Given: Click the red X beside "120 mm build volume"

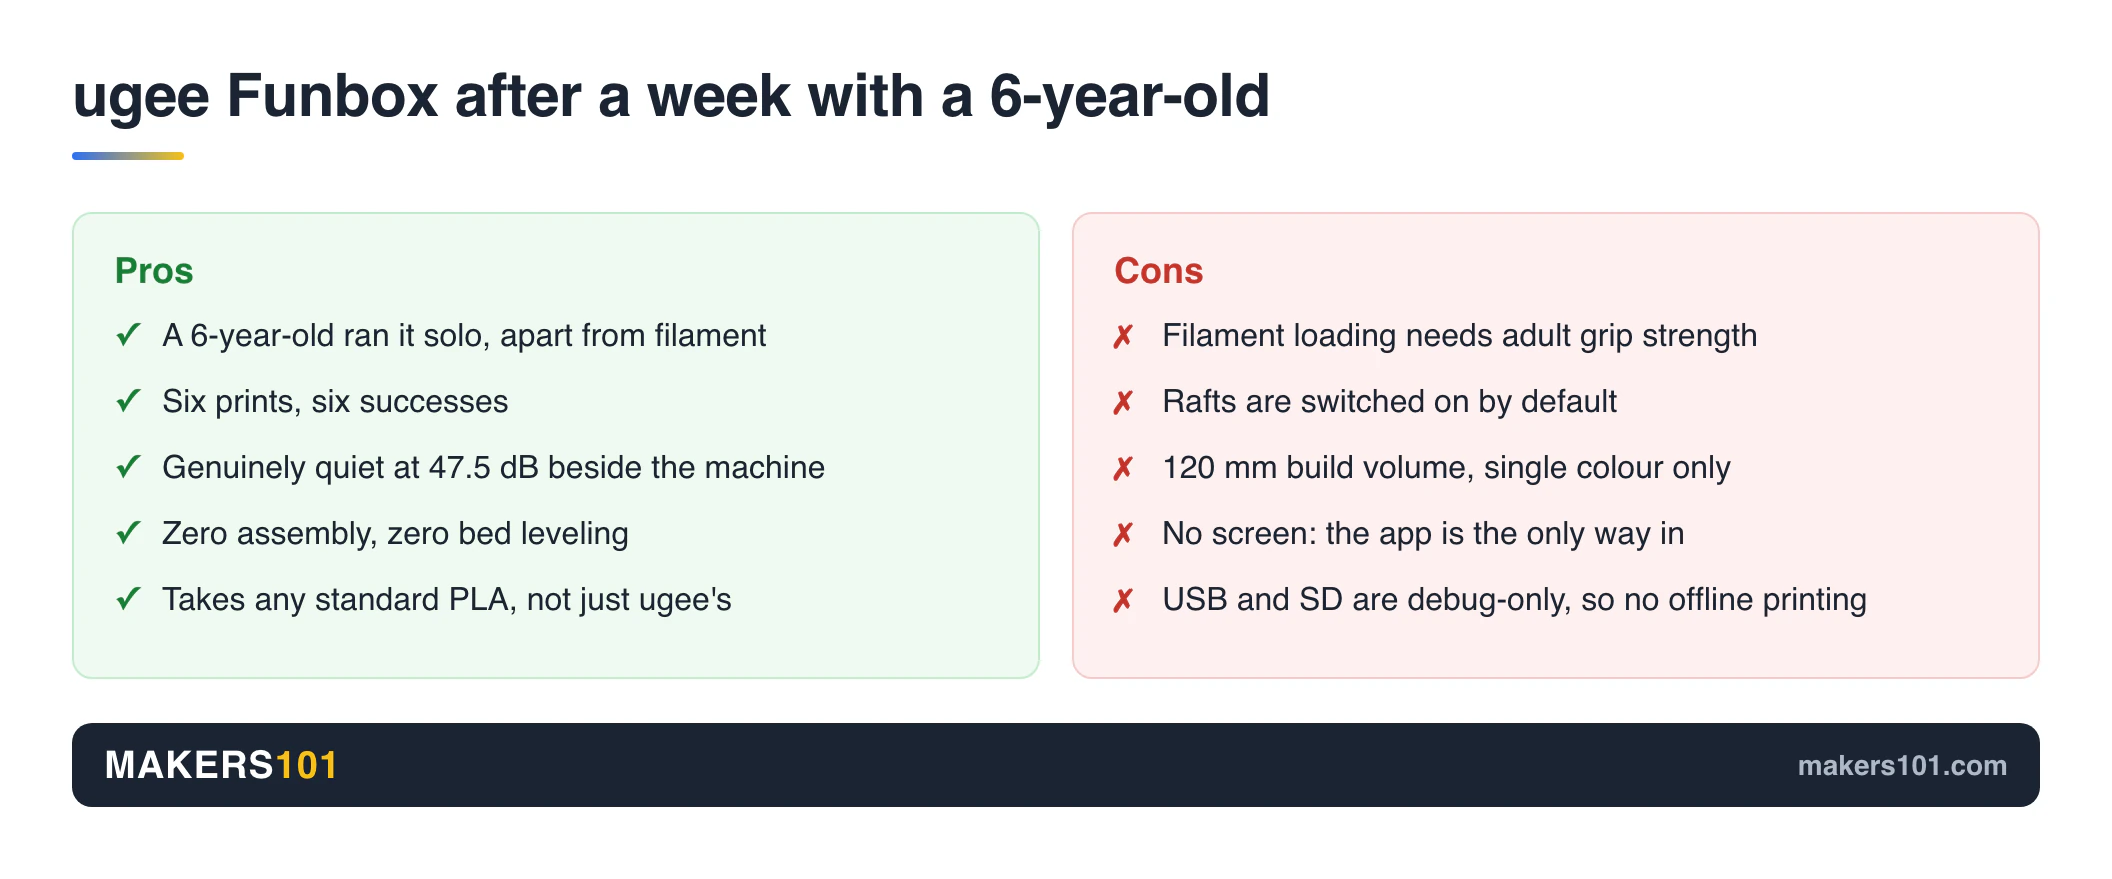Looking at the screenshot, I should coord(1123,468).
